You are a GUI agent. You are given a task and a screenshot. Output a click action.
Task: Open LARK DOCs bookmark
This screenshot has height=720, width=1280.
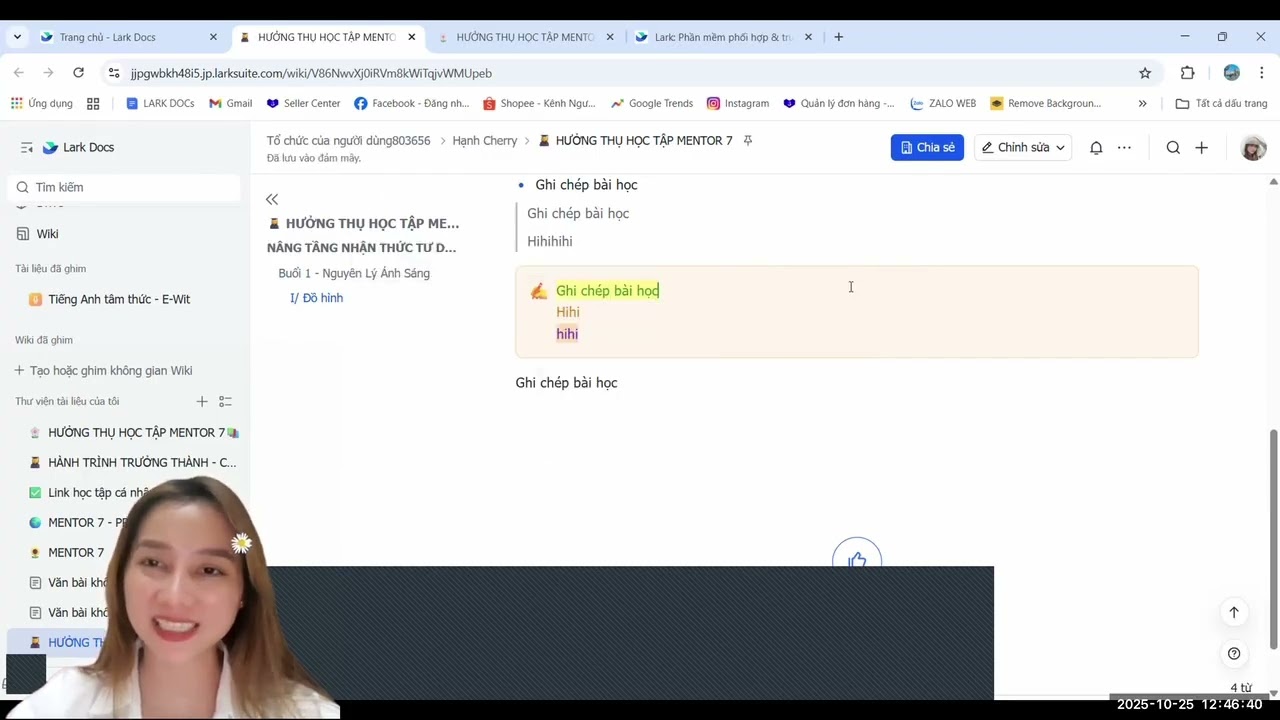[160, 103]
